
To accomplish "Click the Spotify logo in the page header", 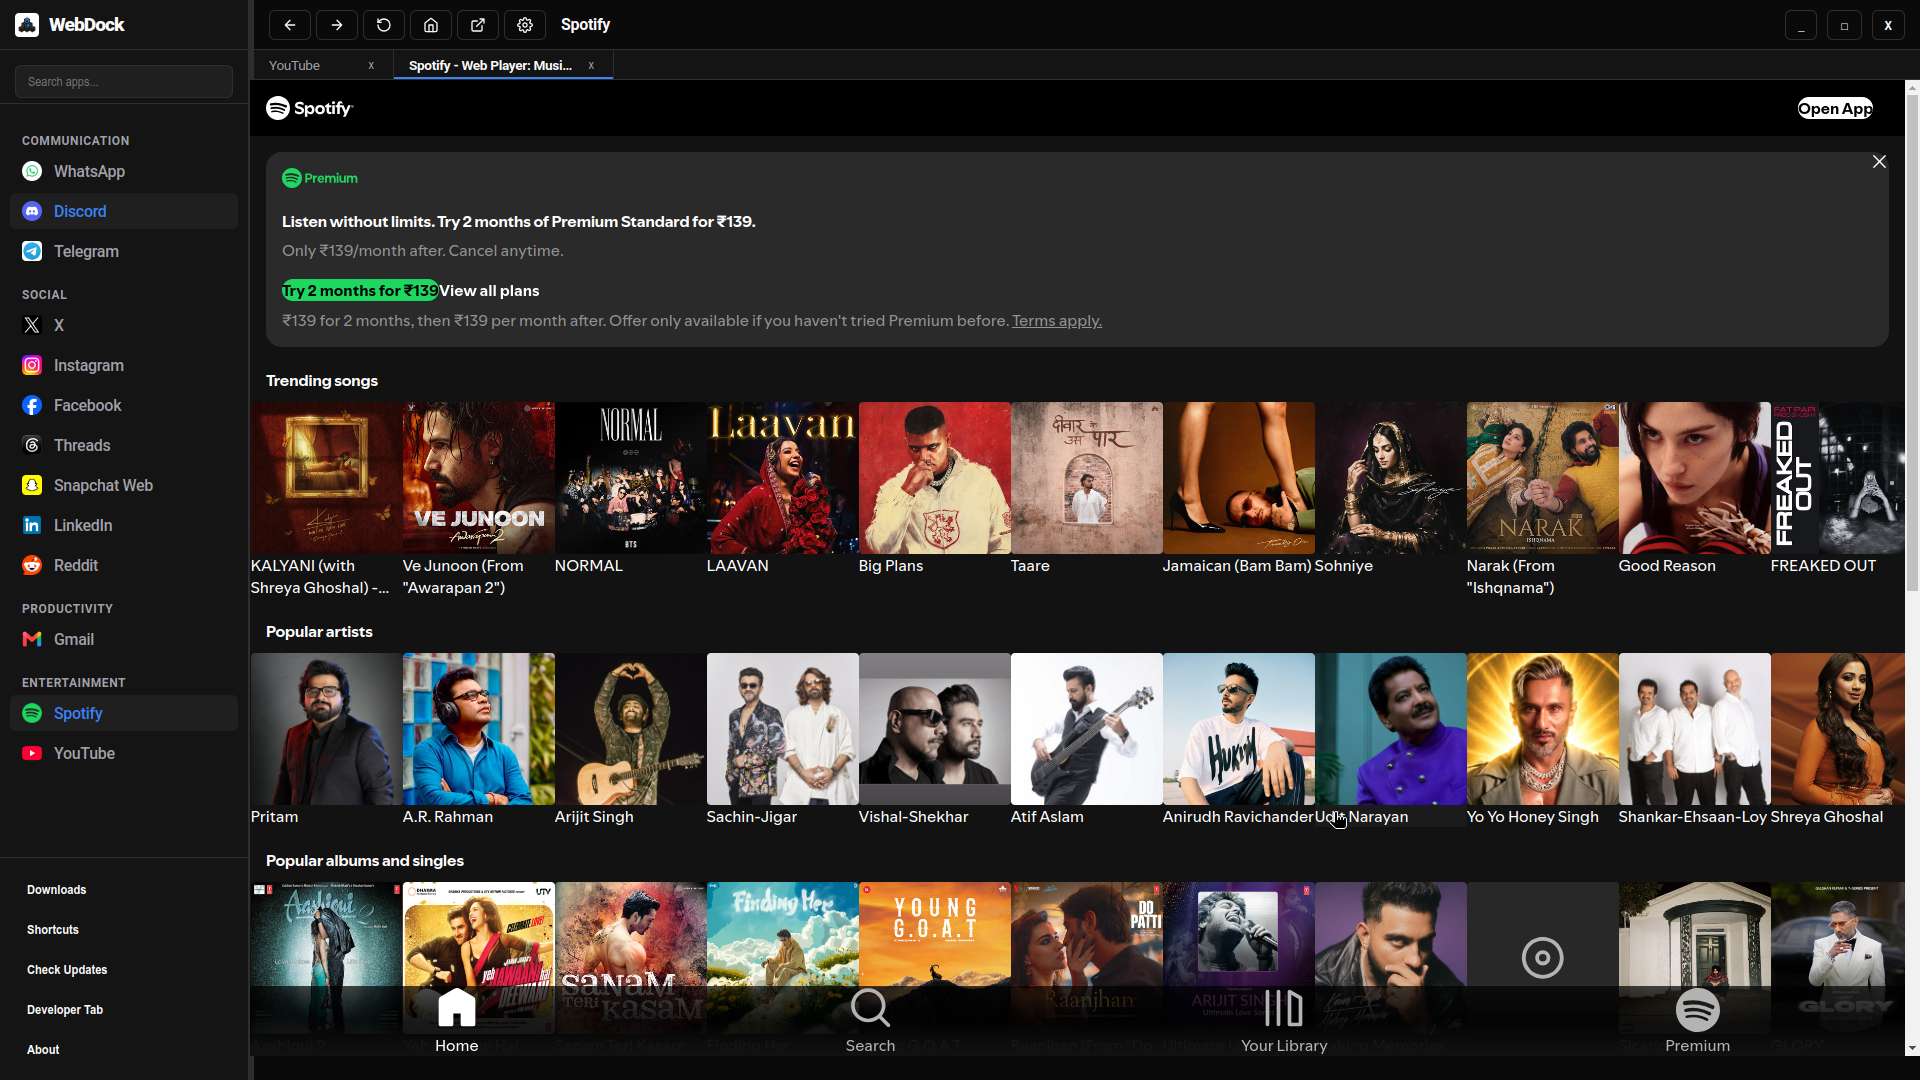I will (x=309, y=108).
